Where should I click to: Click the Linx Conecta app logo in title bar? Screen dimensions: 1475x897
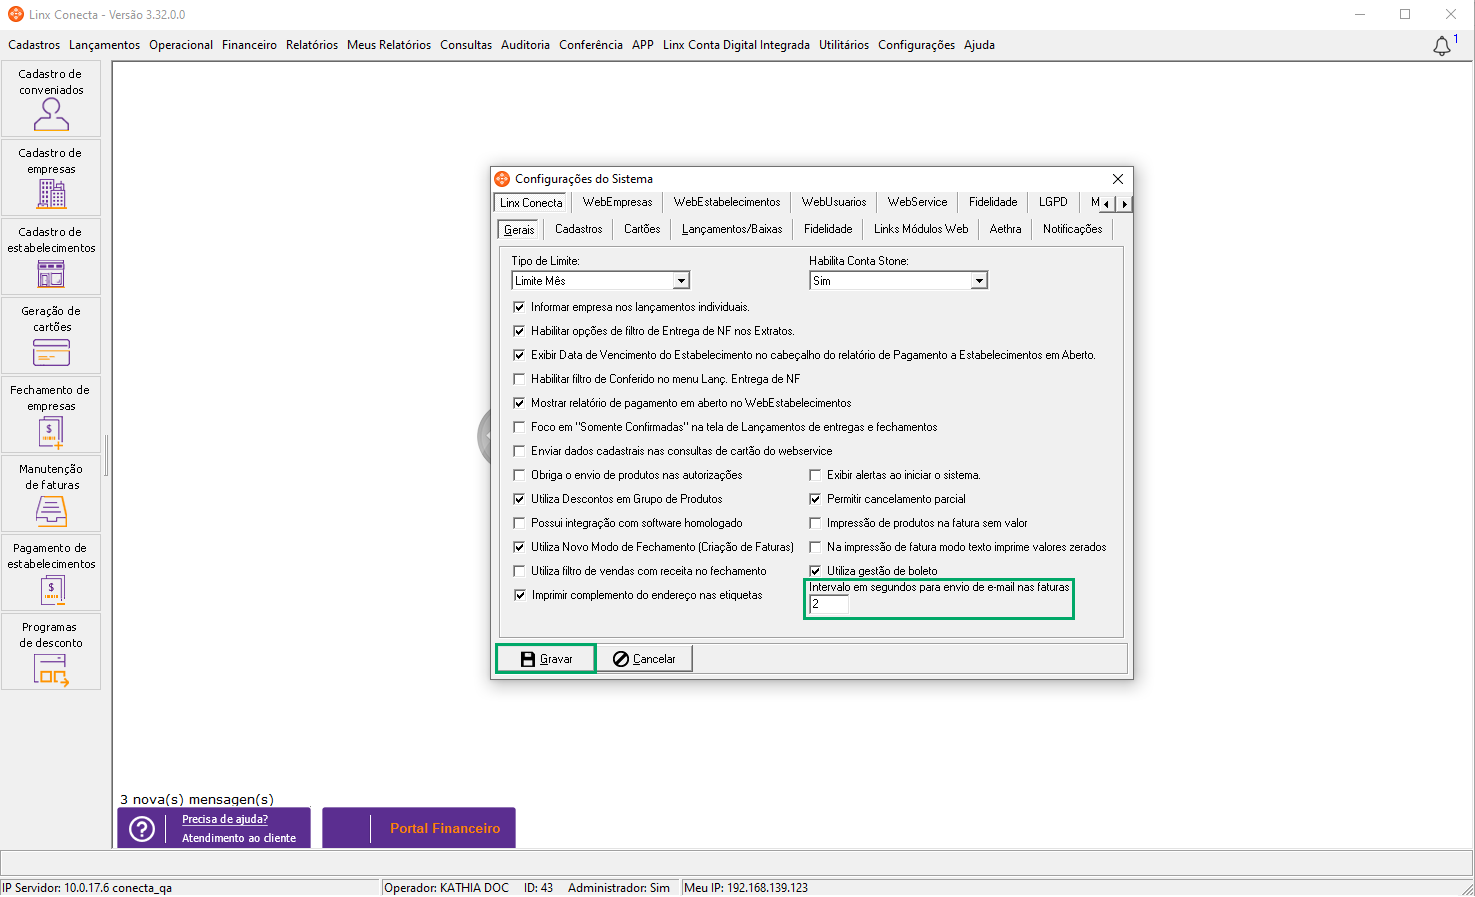pyautogui.click(x=16, y=14)
